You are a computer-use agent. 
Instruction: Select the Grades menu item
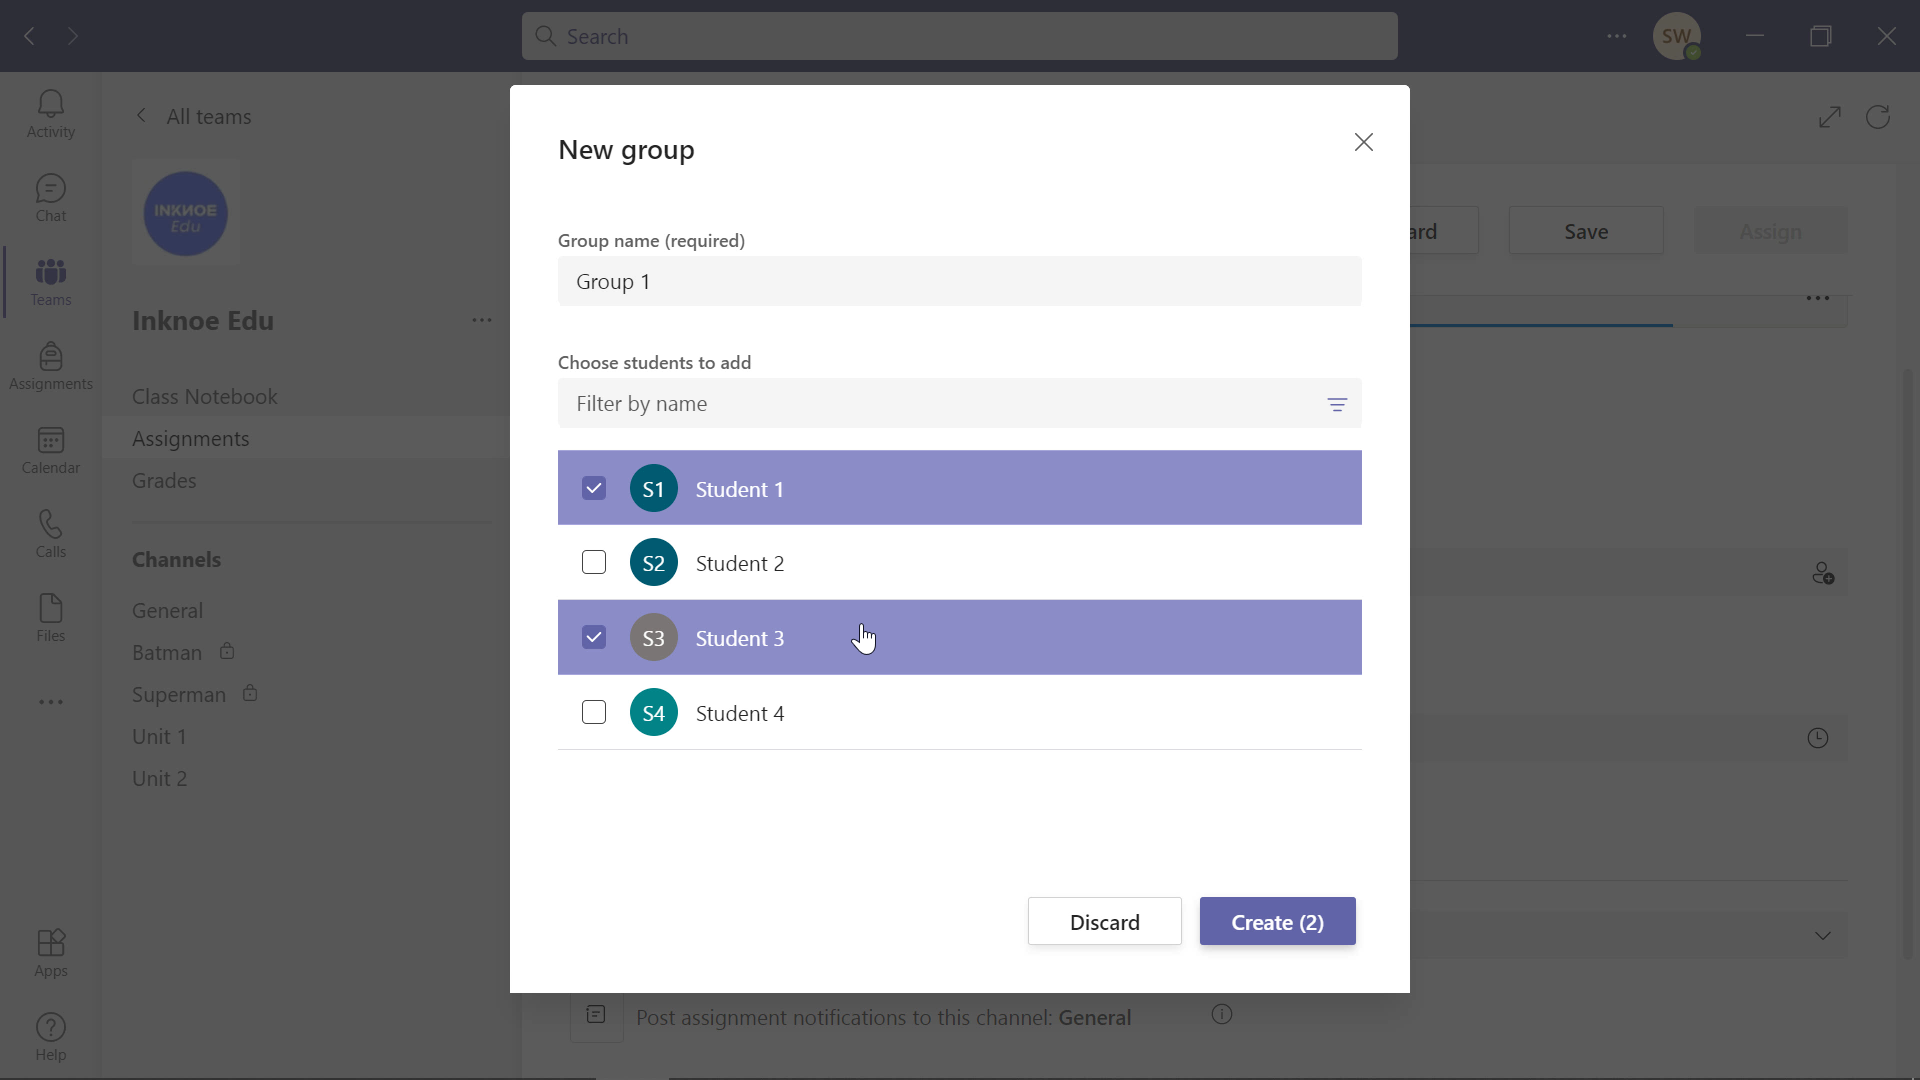pyautogui.click(x=164, y=480)
